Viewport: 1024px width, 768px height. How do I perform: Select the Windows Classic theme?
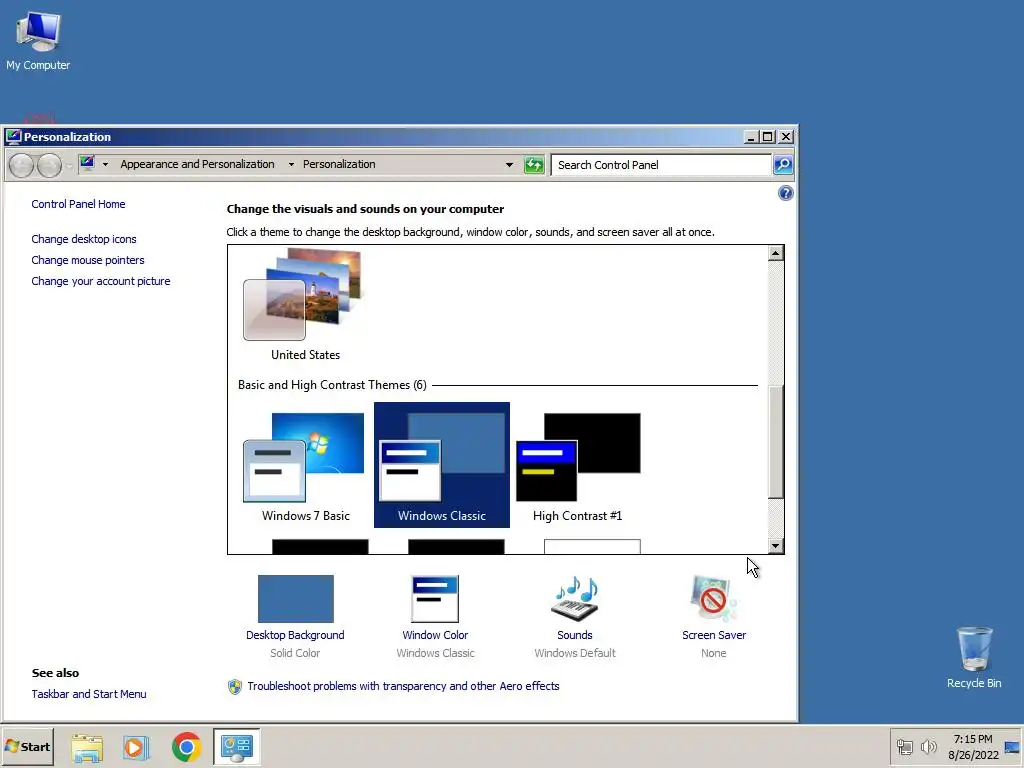click(x=441, y=465)
